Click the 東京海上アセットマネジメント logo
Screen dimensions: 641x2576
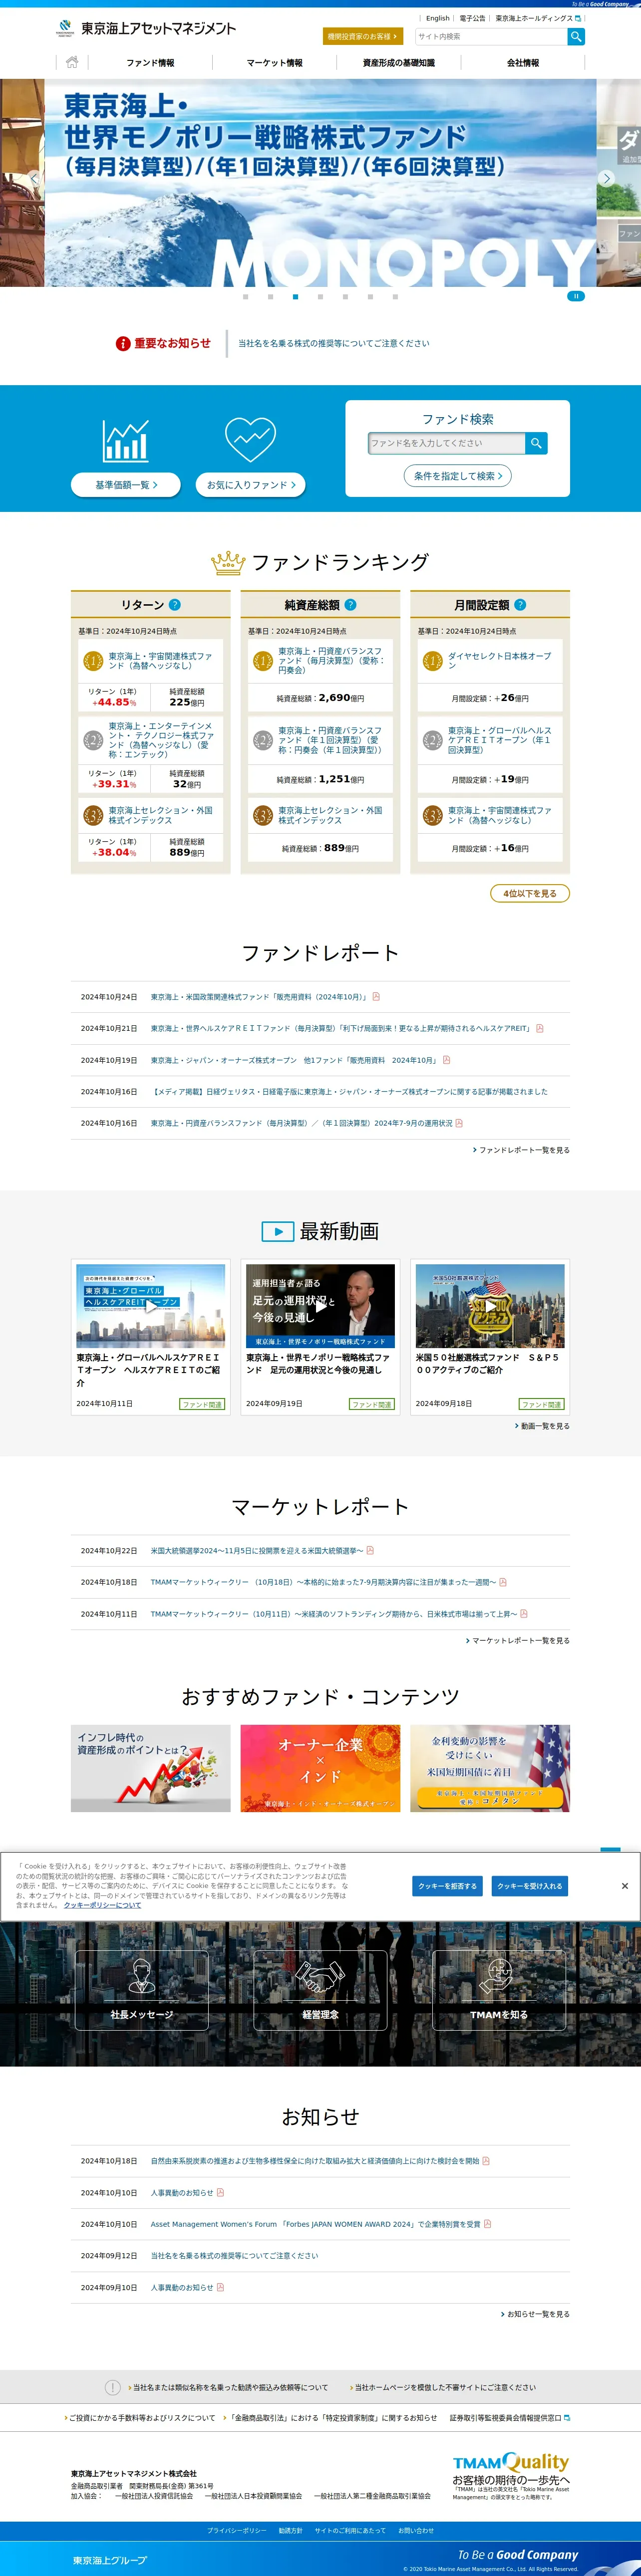point(147,28)
